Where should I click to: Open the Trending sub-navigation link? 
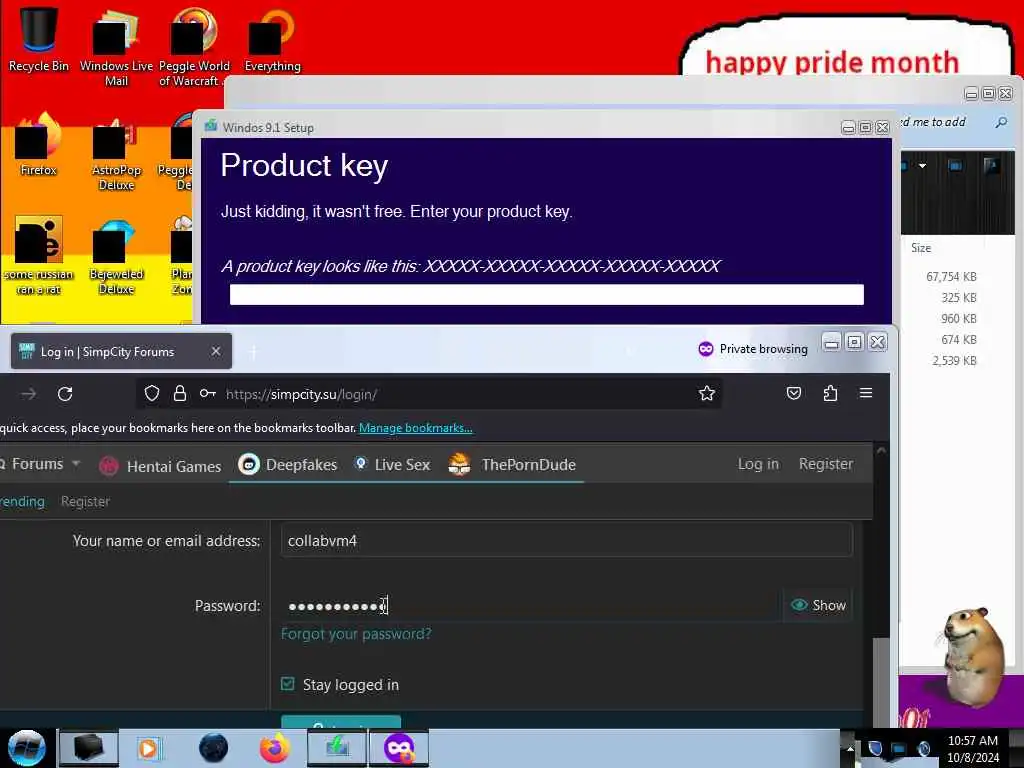coord(22,501)
